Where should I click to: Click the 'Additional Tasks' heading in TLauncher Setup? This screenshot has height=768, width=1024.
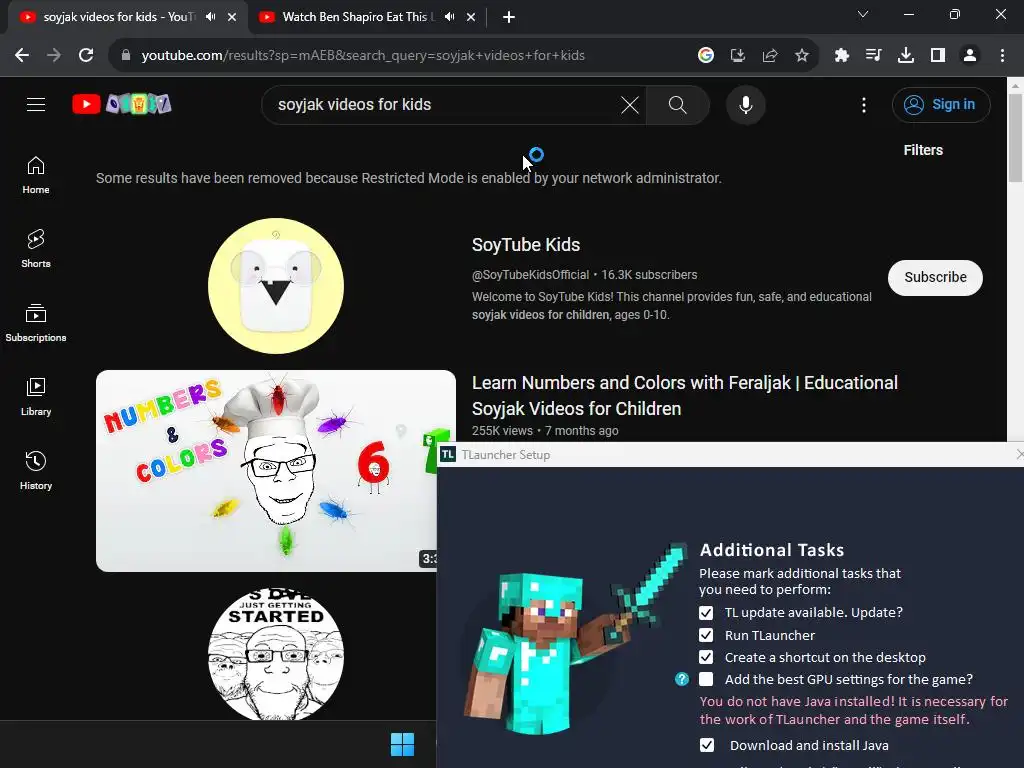pyautogui.click(x=772, y=550)
